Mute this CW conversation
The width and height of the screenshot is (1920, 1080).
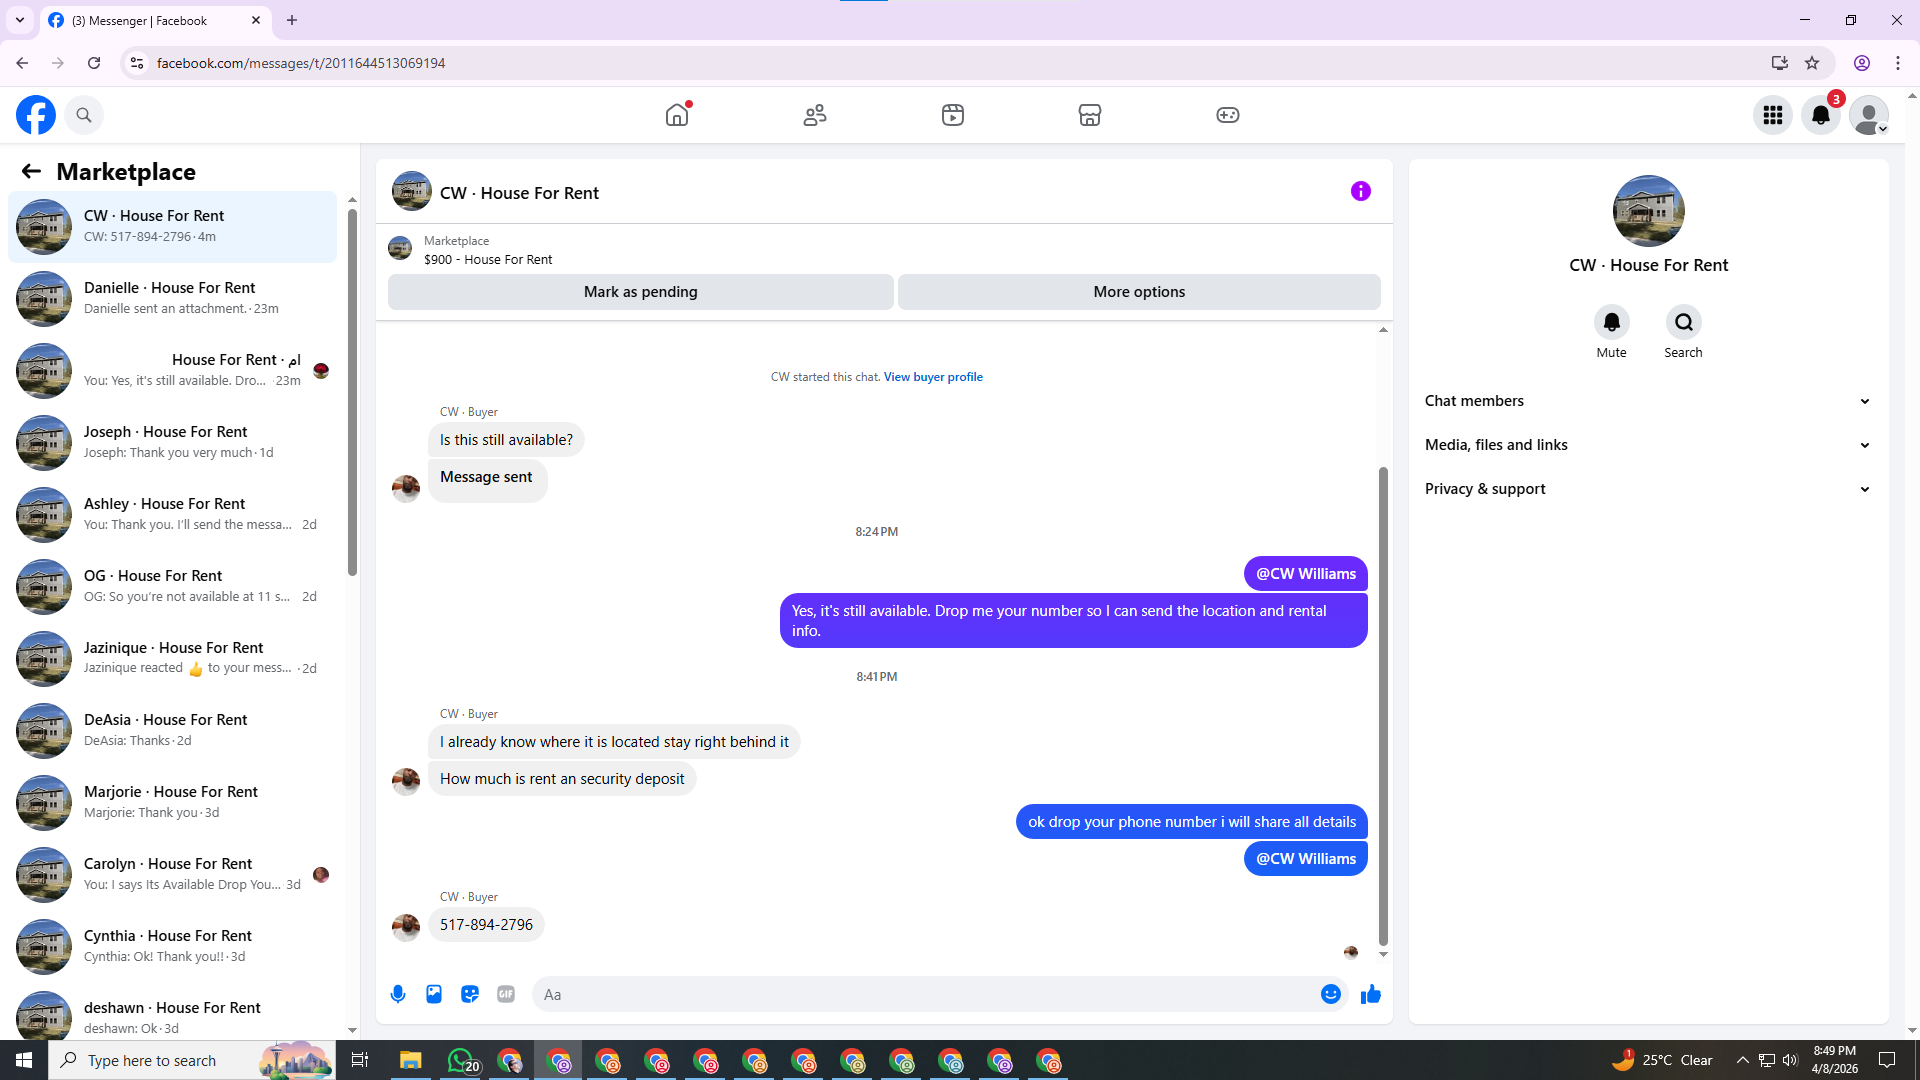click(1611, 322)
